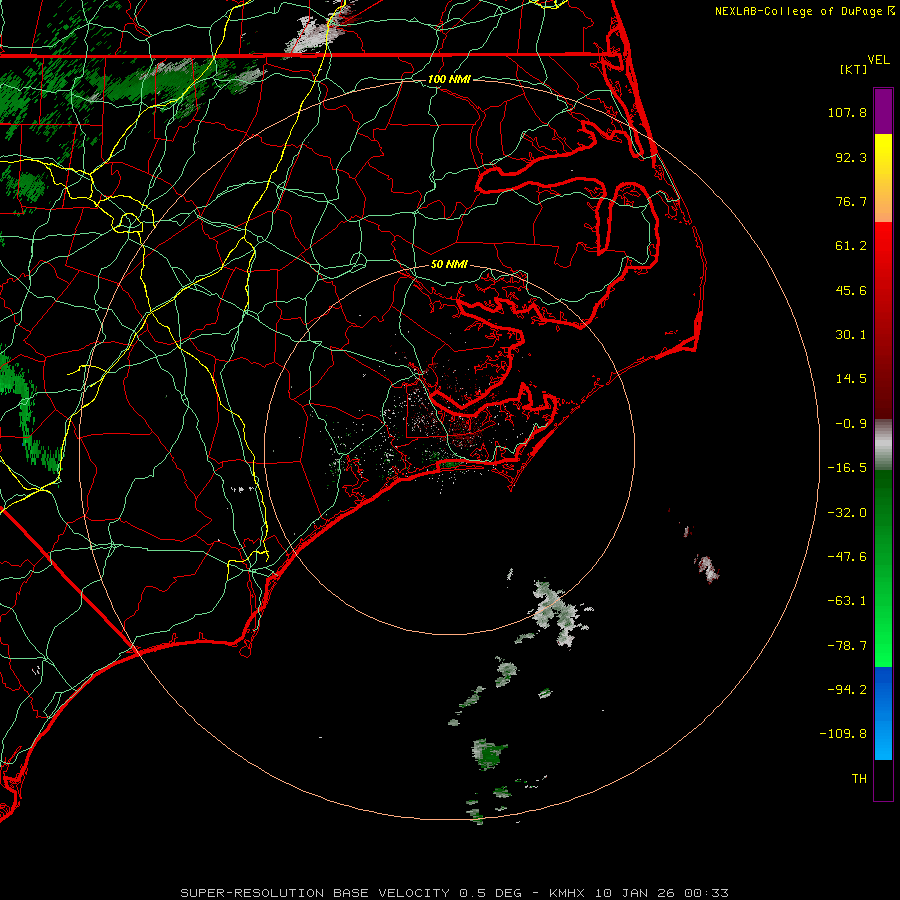Viewport: 900px width, 900px height.
Task: Click the -16.5 velocity scale value
Action: click(847, 468)
